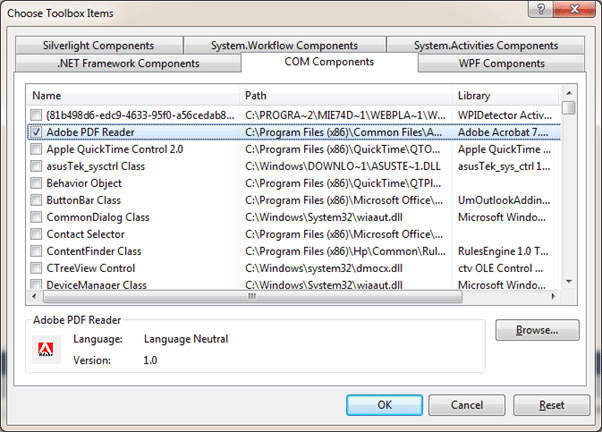Click the UmOutlookAddin... library cell
The width and height of the screenshot is (602, 432).
pyautogui.click(x=504, y=200)
